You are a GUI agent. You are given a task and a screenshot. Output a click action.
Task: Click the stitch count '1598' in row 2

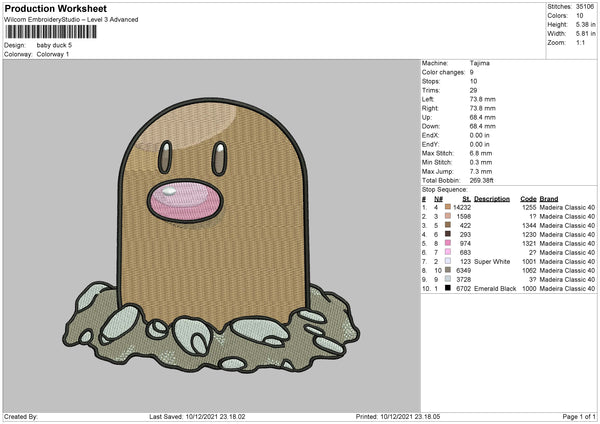pyautogui.click(x=464, y=217)
